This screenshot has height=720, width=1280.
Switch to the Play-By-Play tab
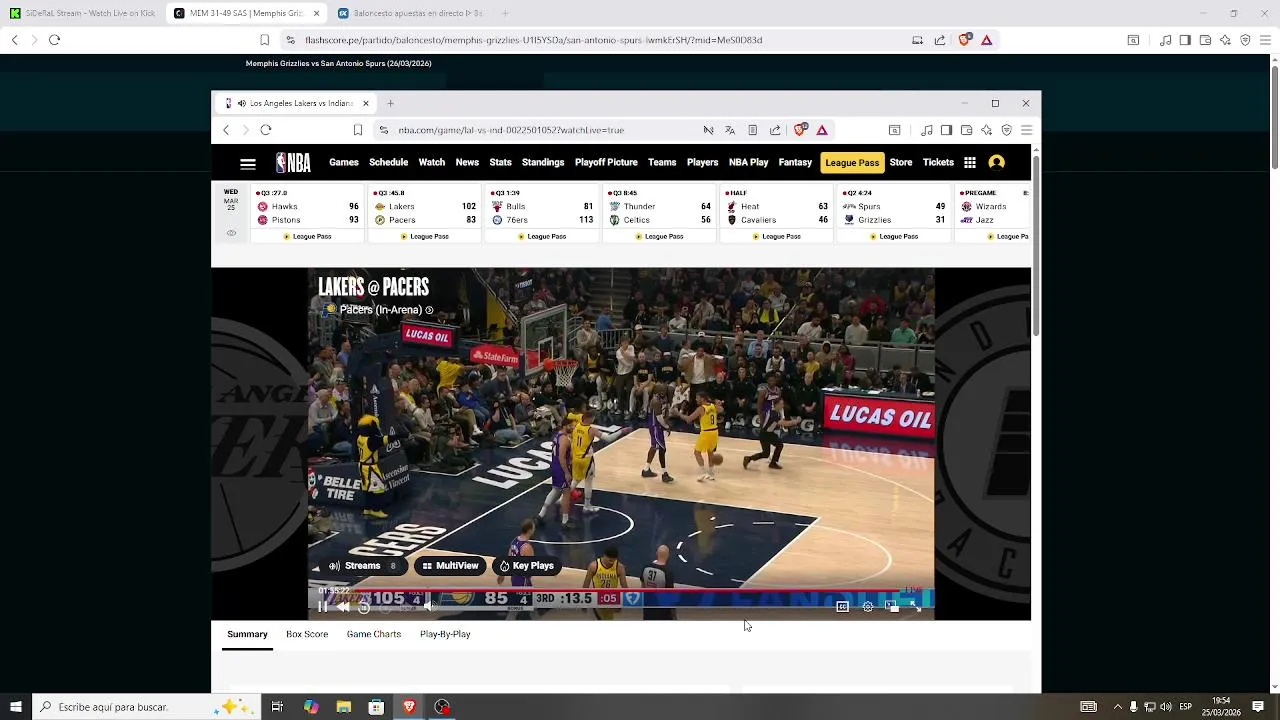coord(445,634)
